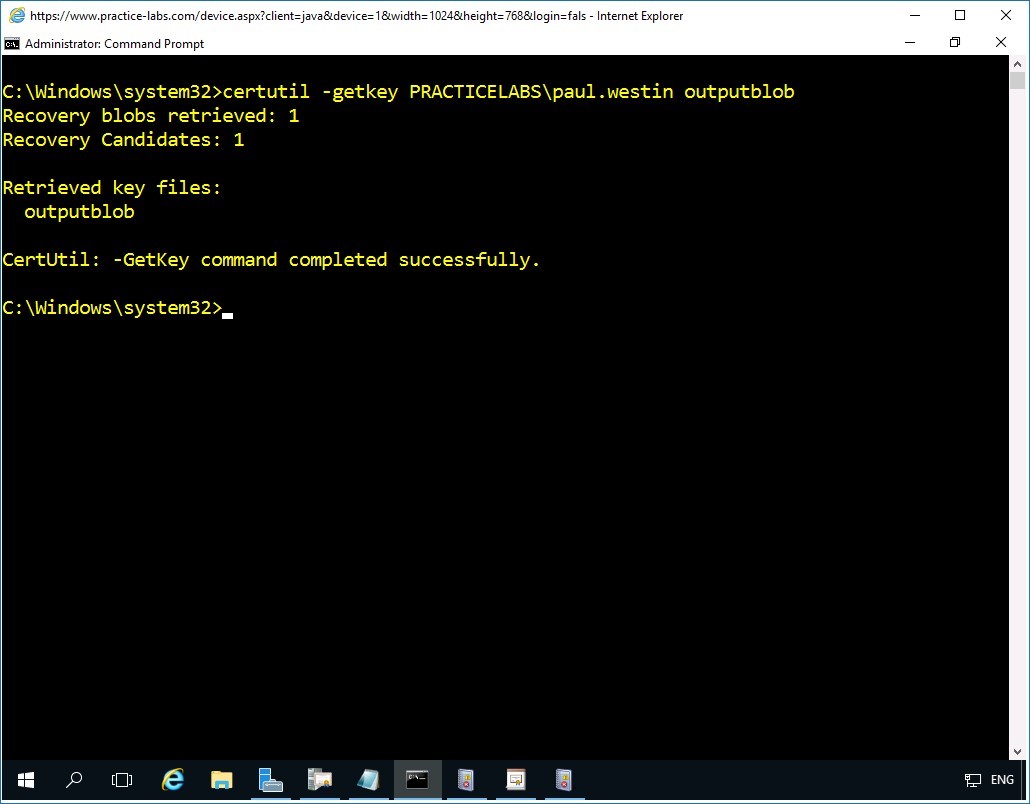1030x804 pixels.
Task: Launch Internet Explorer from the taskbar
Action: [173, 779]
